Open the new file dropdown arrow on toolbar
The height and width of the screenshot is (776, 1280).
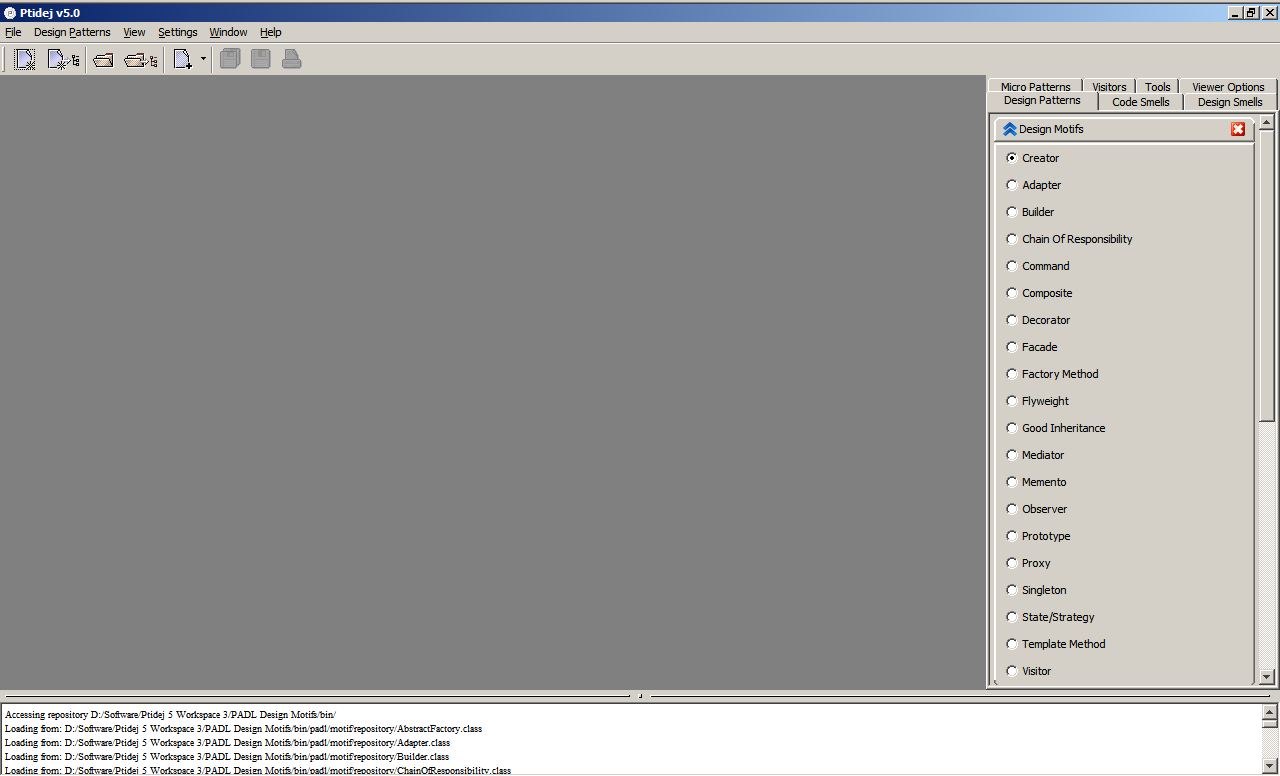click(201, 58)
